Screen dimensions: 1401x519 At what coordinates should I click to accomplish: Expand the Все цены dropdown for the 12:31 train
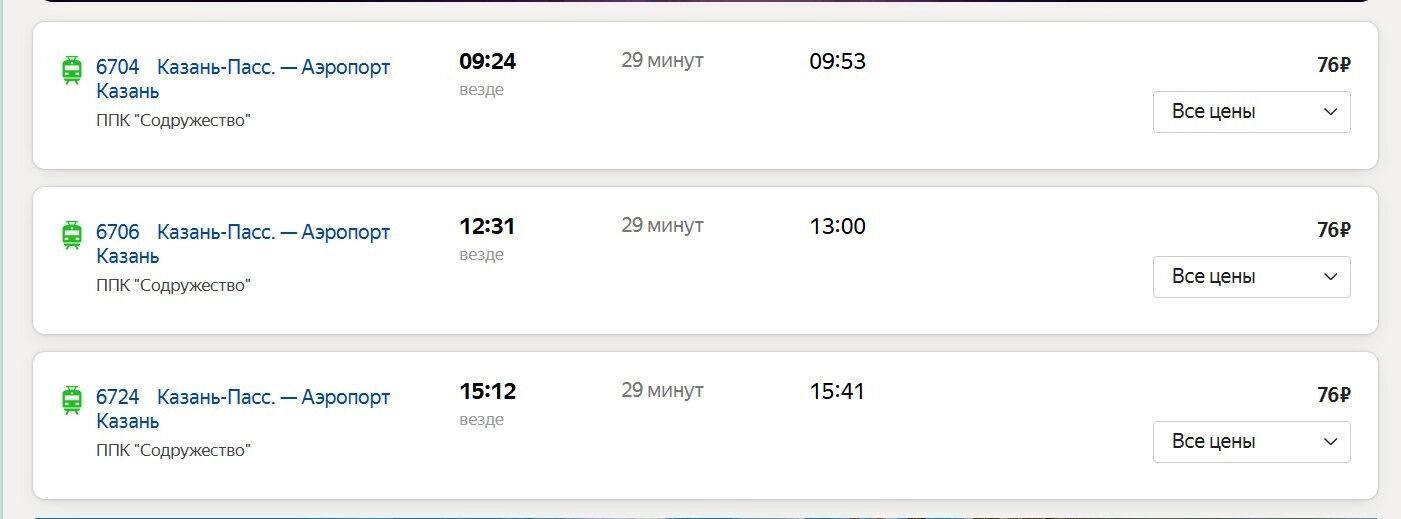pyautogui.click(x=1251, y=277)
